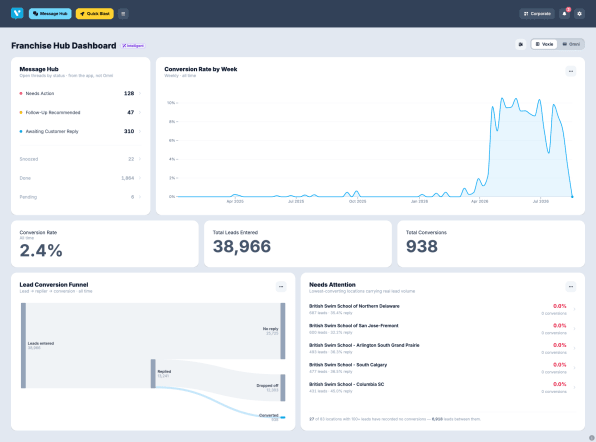Click the small icon button left of Voxie toggle
The image size is (596, 442).
[521, 44]
